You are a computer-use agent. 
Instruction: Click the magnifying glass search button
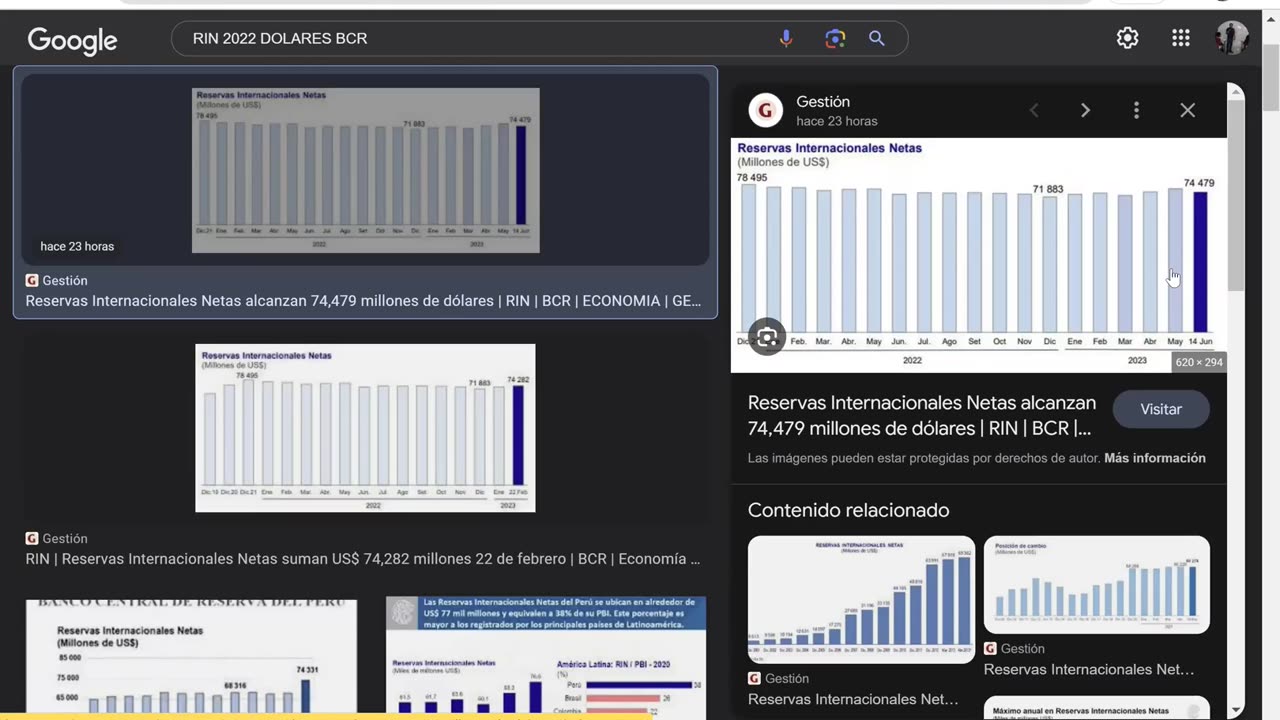click(877, 39)
